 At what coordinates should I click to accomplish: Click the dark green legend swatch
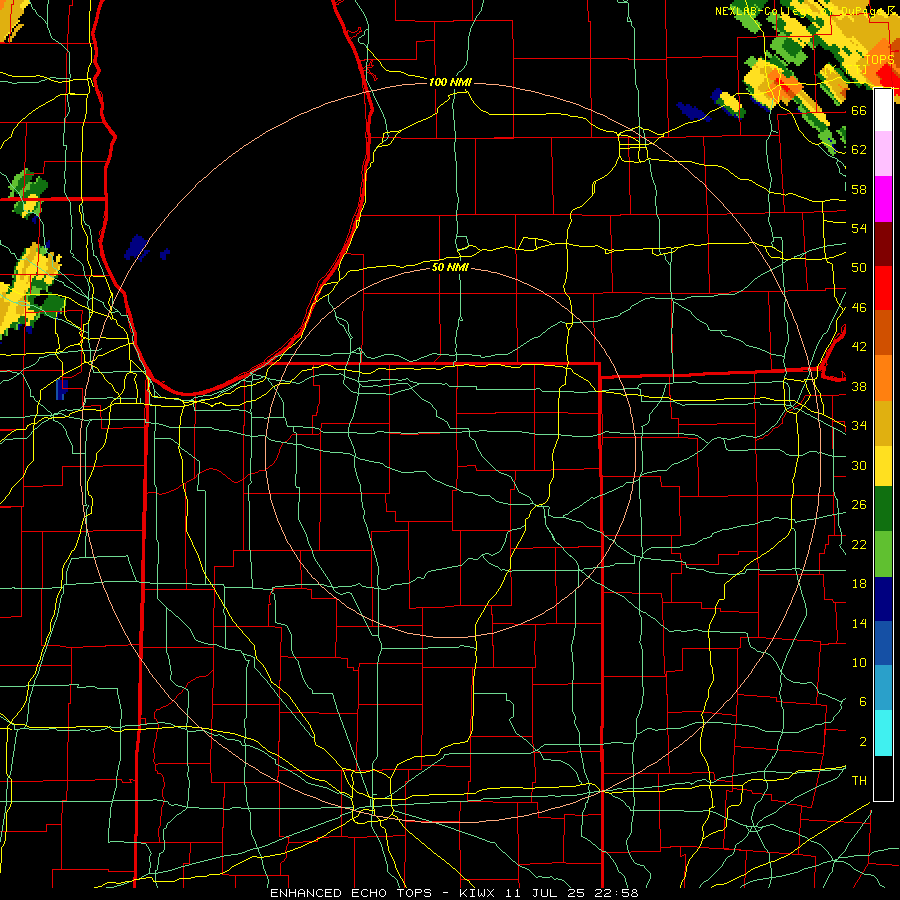click(x=883, y=509)
